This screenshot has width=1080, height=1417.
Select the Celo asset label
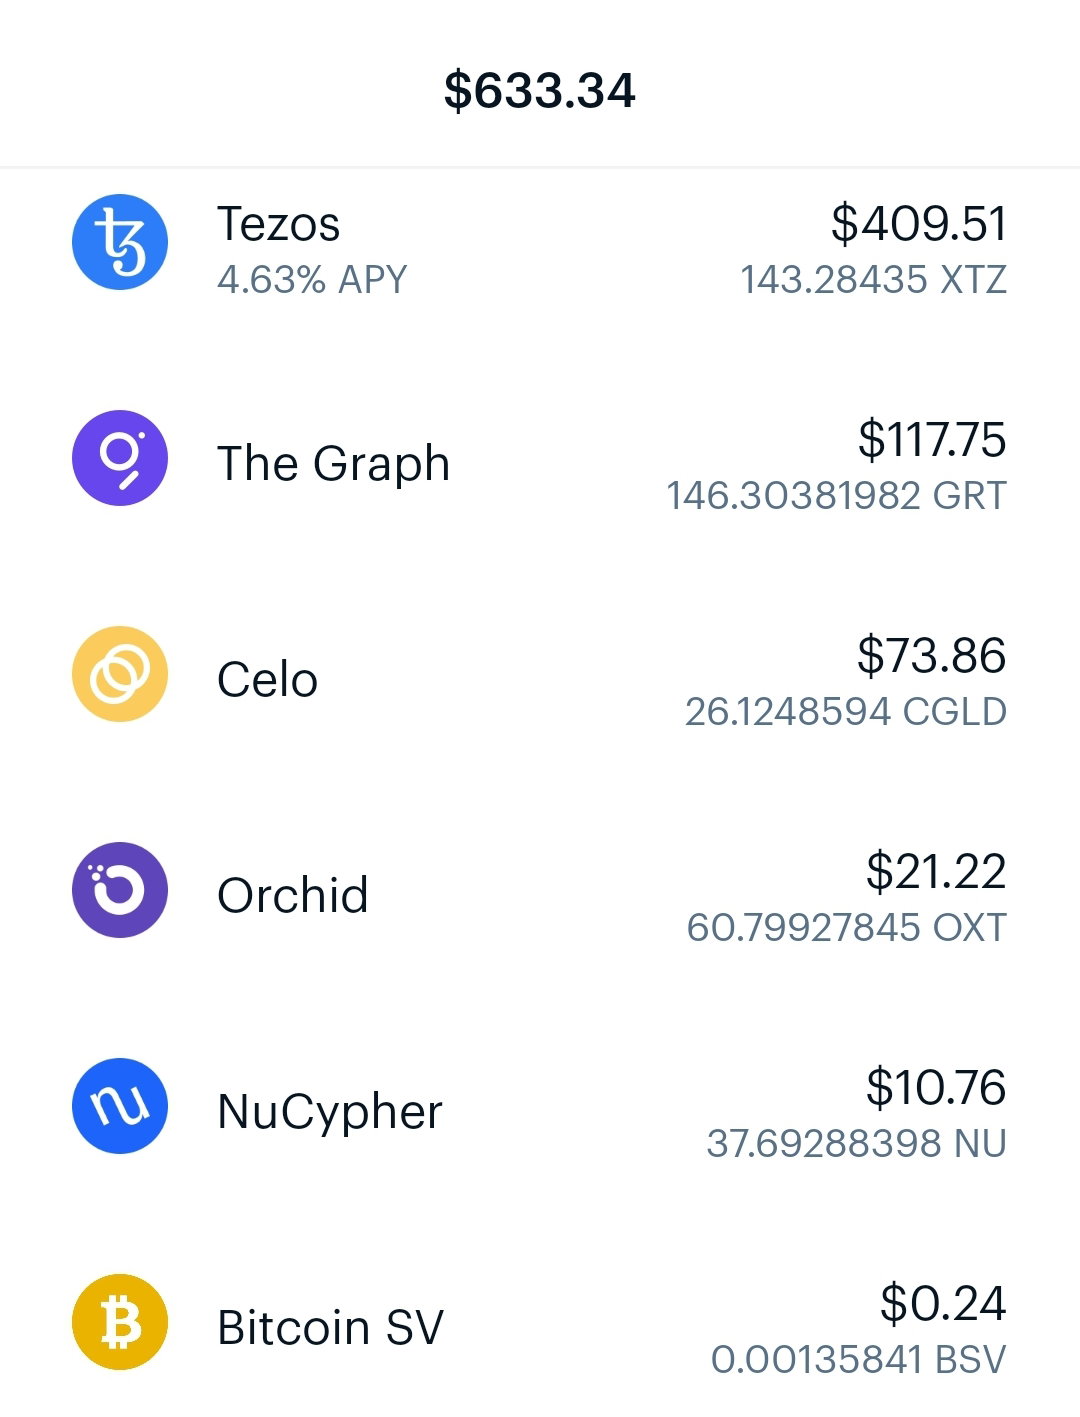point(268,680)
